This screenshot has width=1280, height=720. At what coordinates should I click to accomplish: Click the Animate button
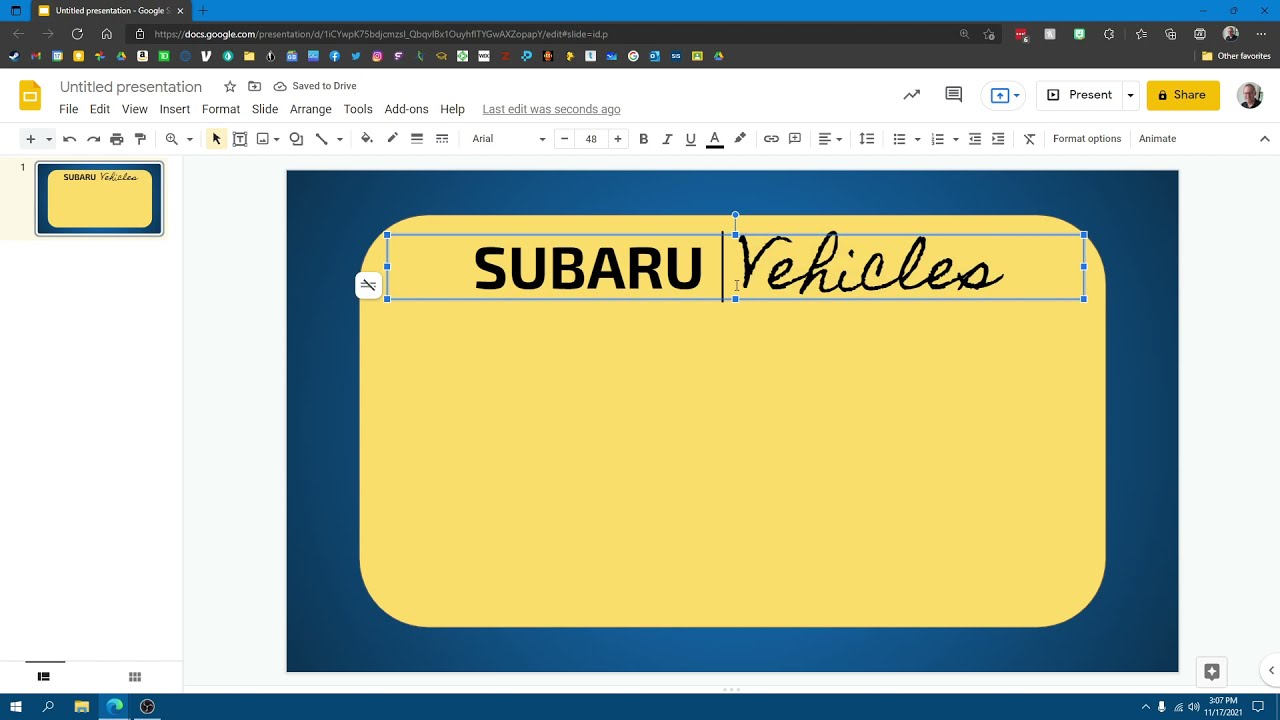click(x=1157, y=139)
